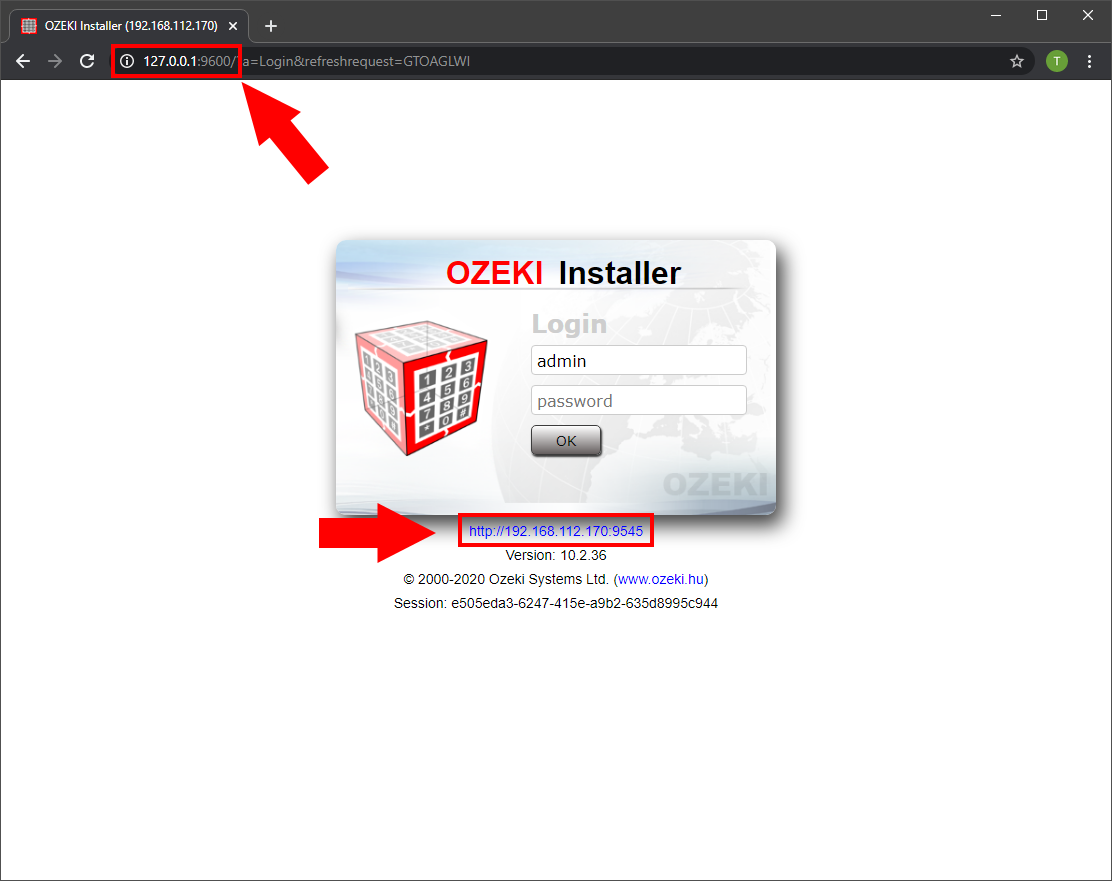The width and height of the screenshot is (1112, 881).
Task: Select the OZEKI Installer browser tab
Action: [x=129, y=26]
